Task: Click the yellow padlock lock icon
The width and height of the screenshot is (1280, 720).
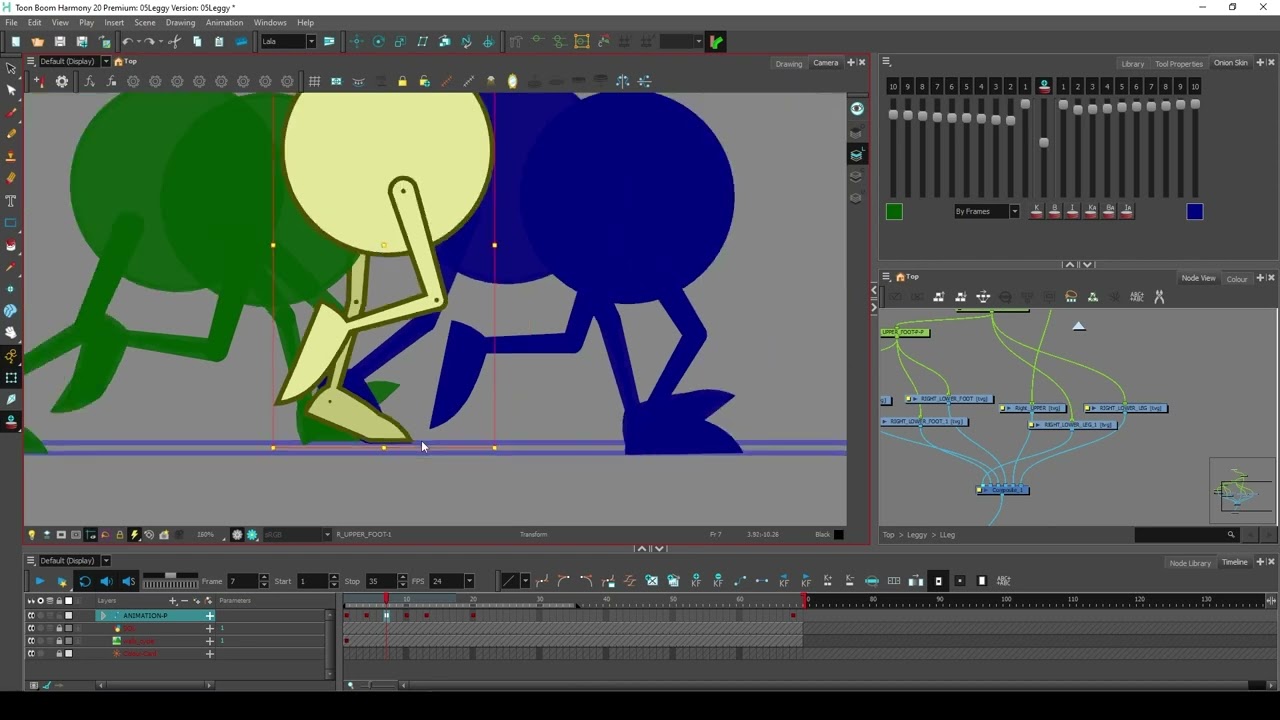Action: pos(402,81)
